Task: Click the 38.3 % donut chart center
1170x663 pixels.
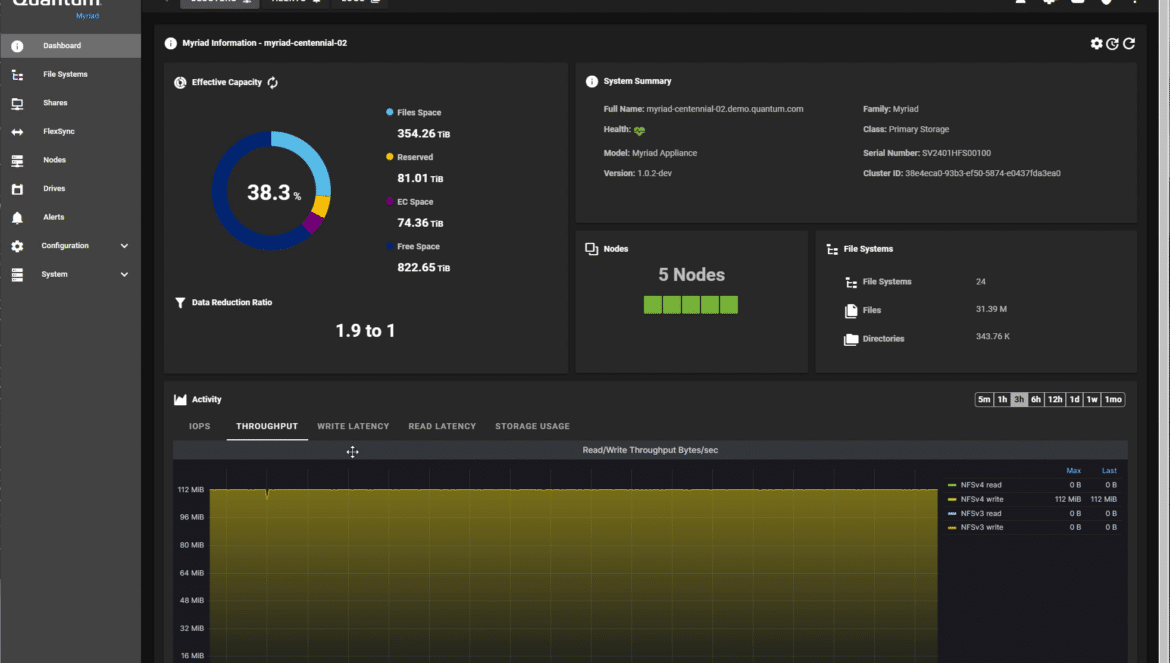Action: (x=272, y=192)
